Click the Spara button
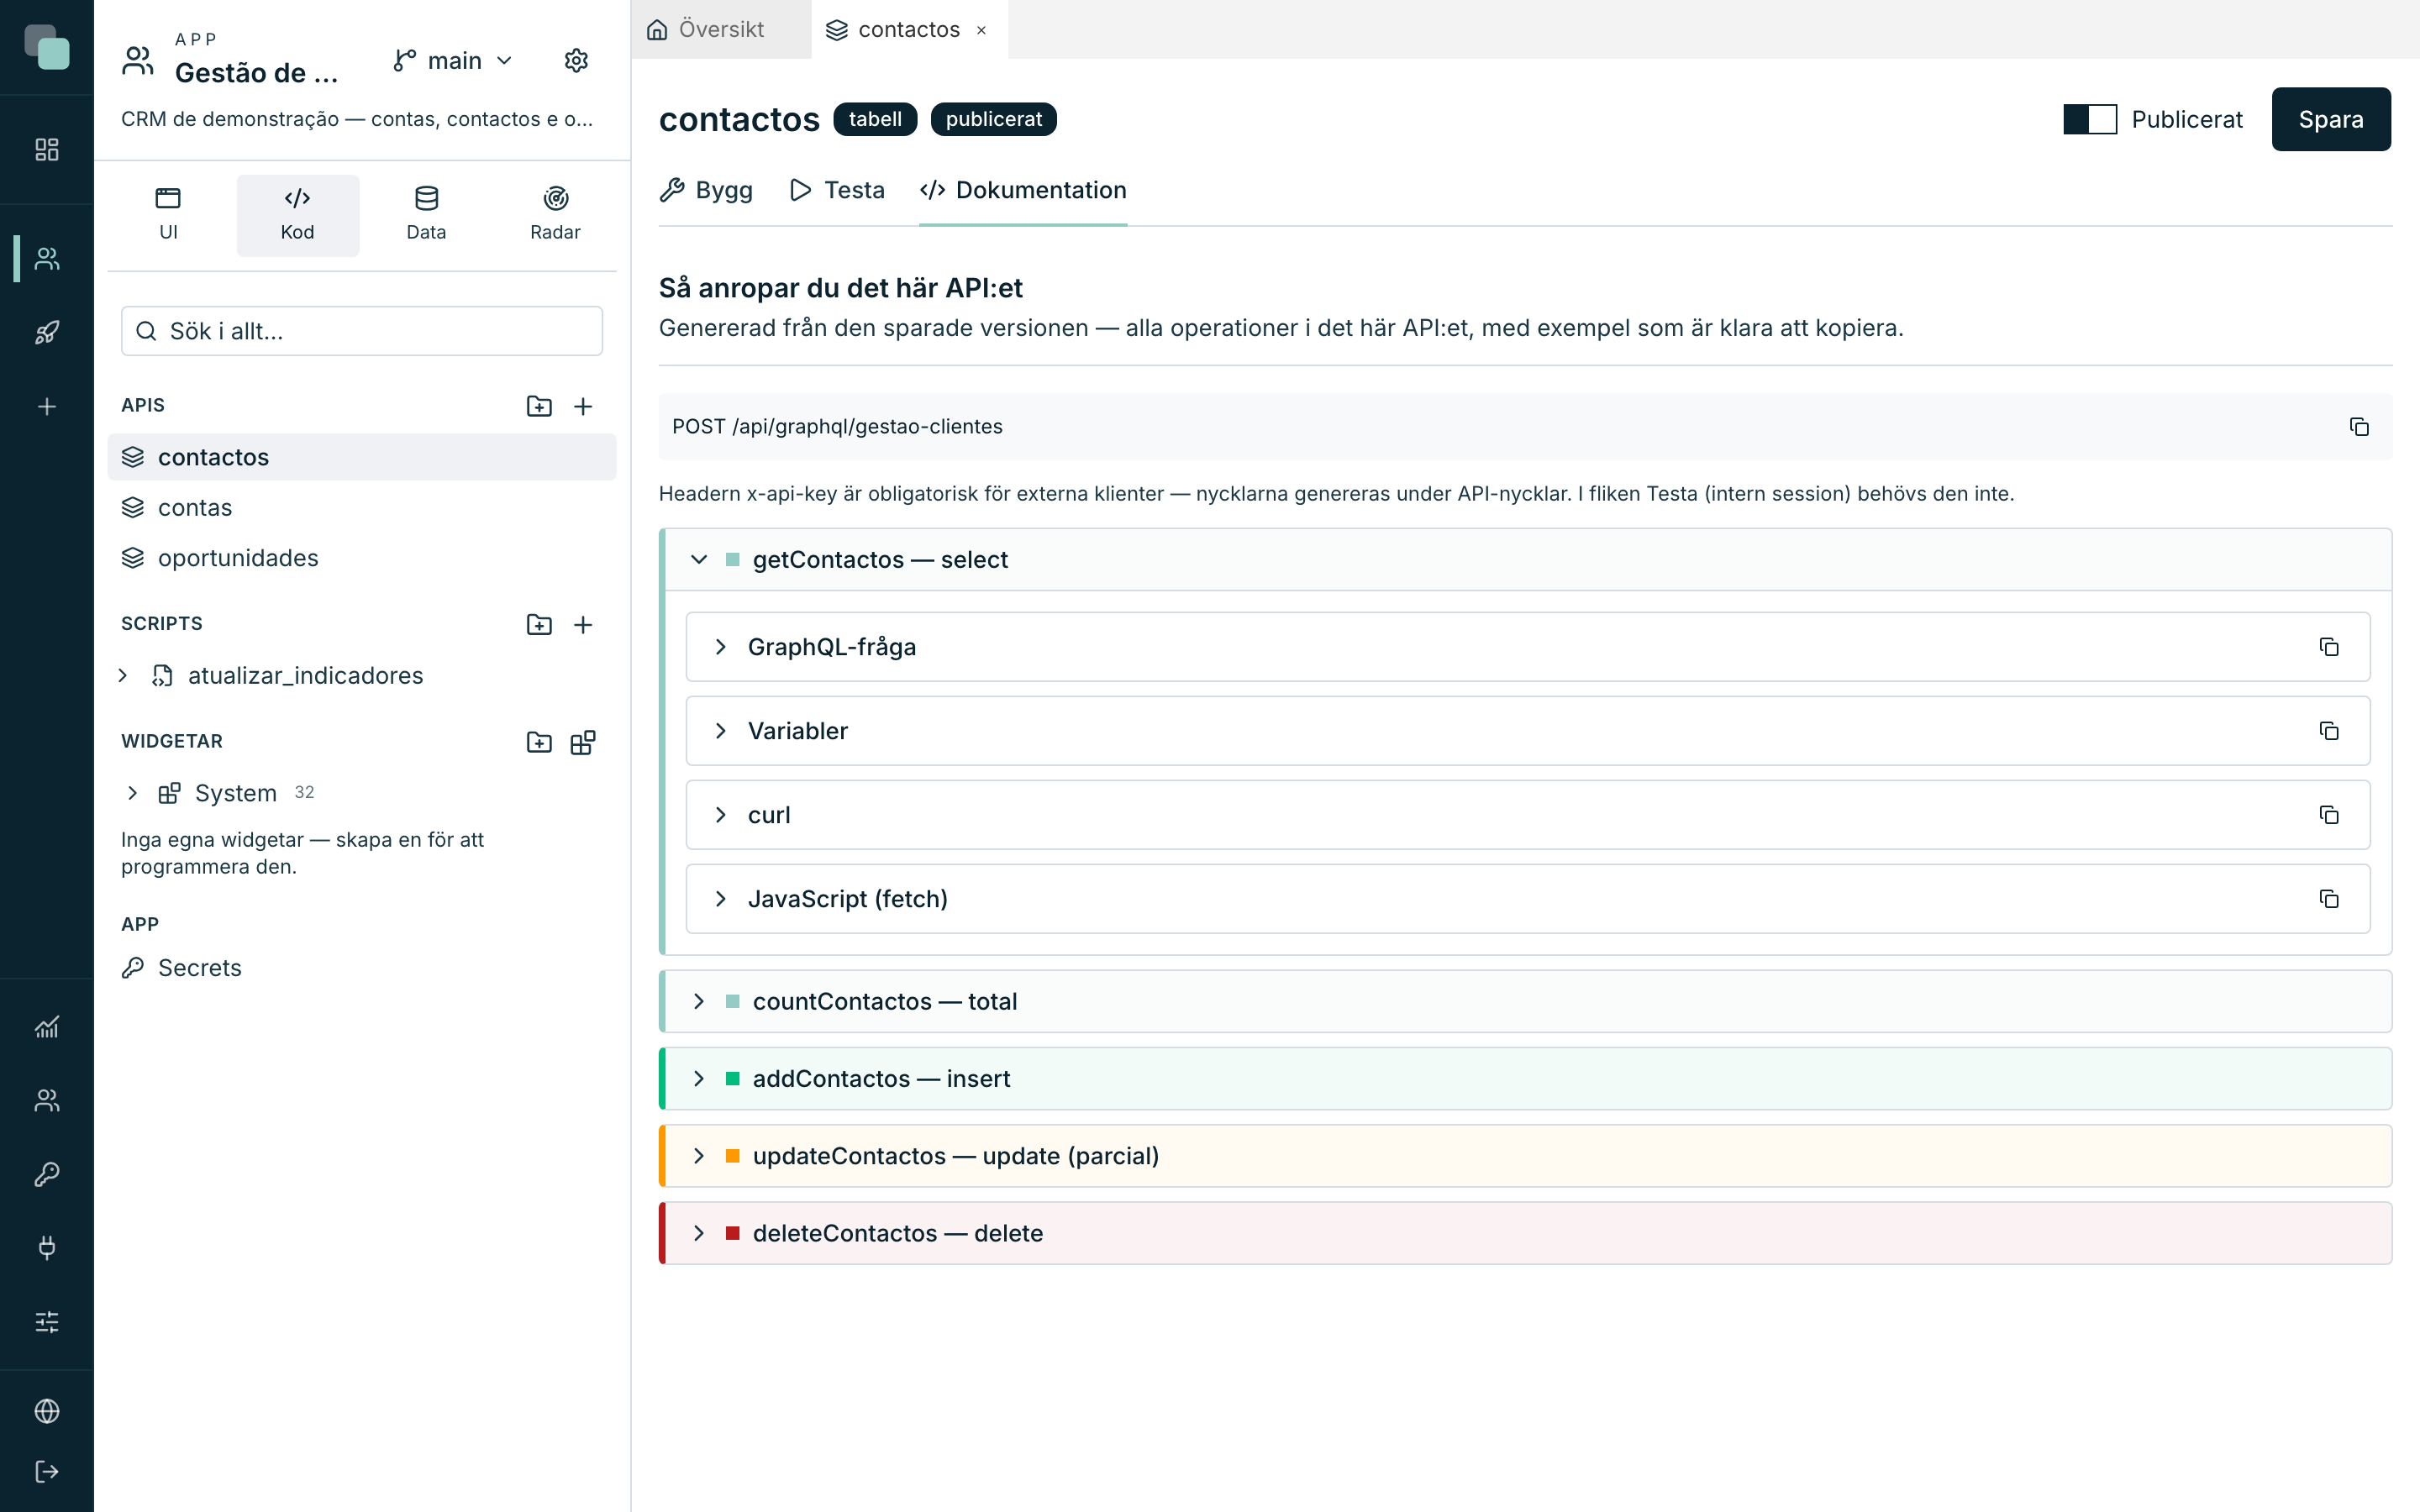2420x1512 pixels. (x=2330, y=119)
